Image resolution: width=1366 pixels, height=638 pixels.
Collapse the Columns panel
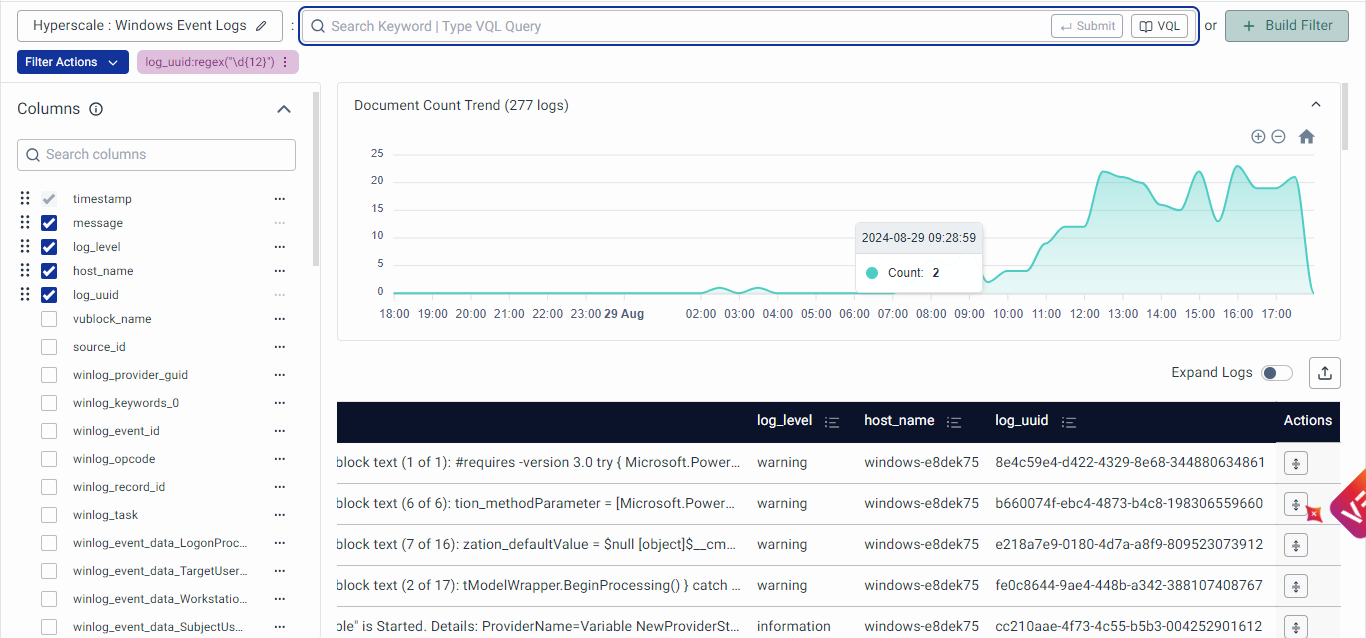pyautogui.click(x=284, y=109)
